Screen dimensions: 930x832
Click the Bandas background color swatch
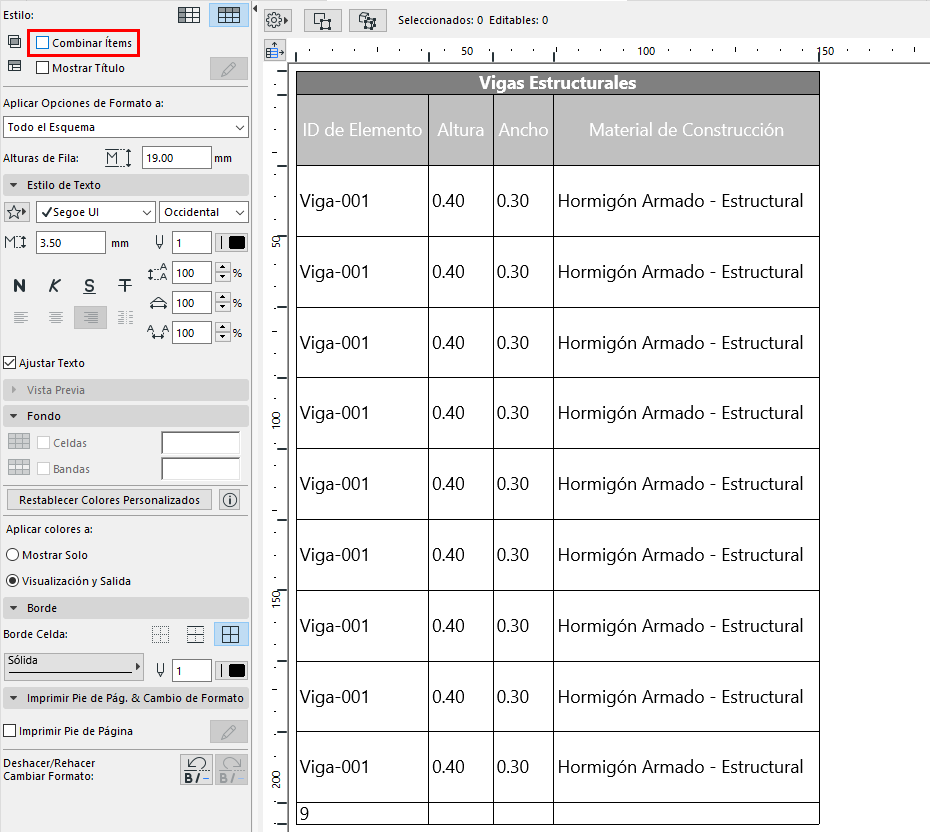click(200, 468)
